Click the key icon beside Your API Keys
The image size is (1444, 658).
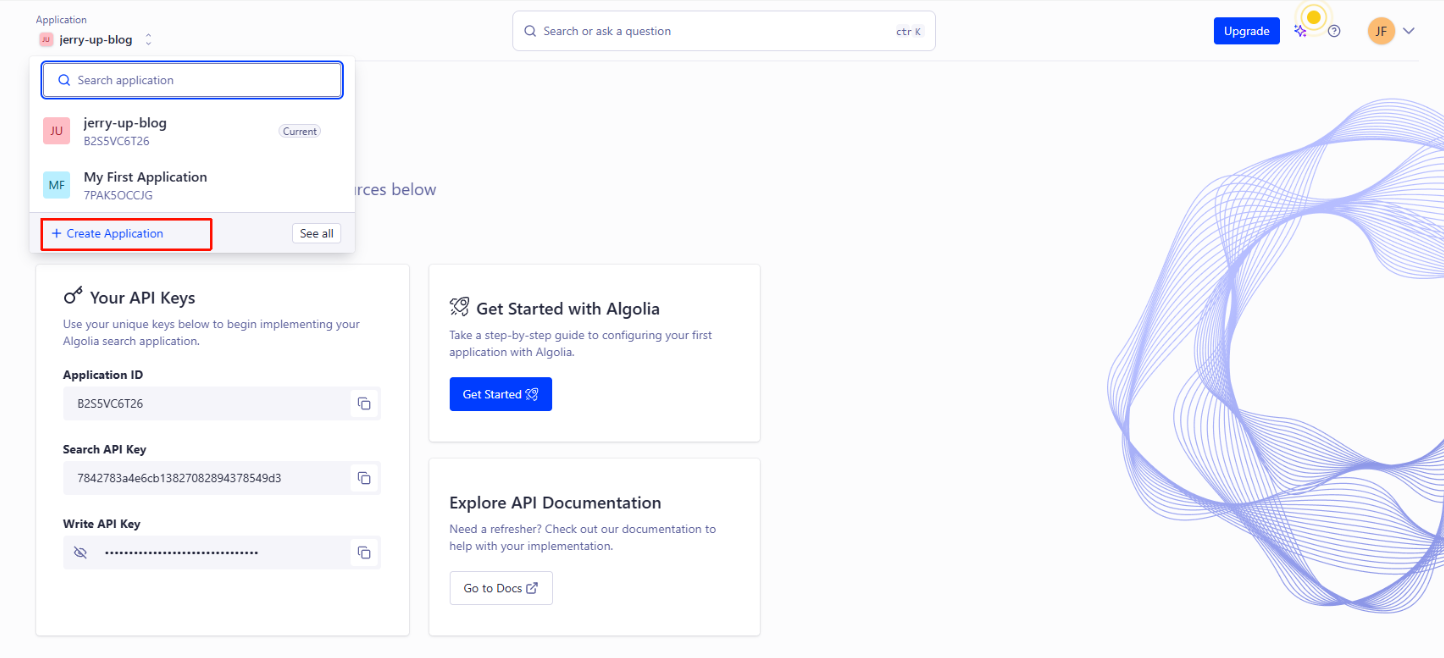coord(73,296)
